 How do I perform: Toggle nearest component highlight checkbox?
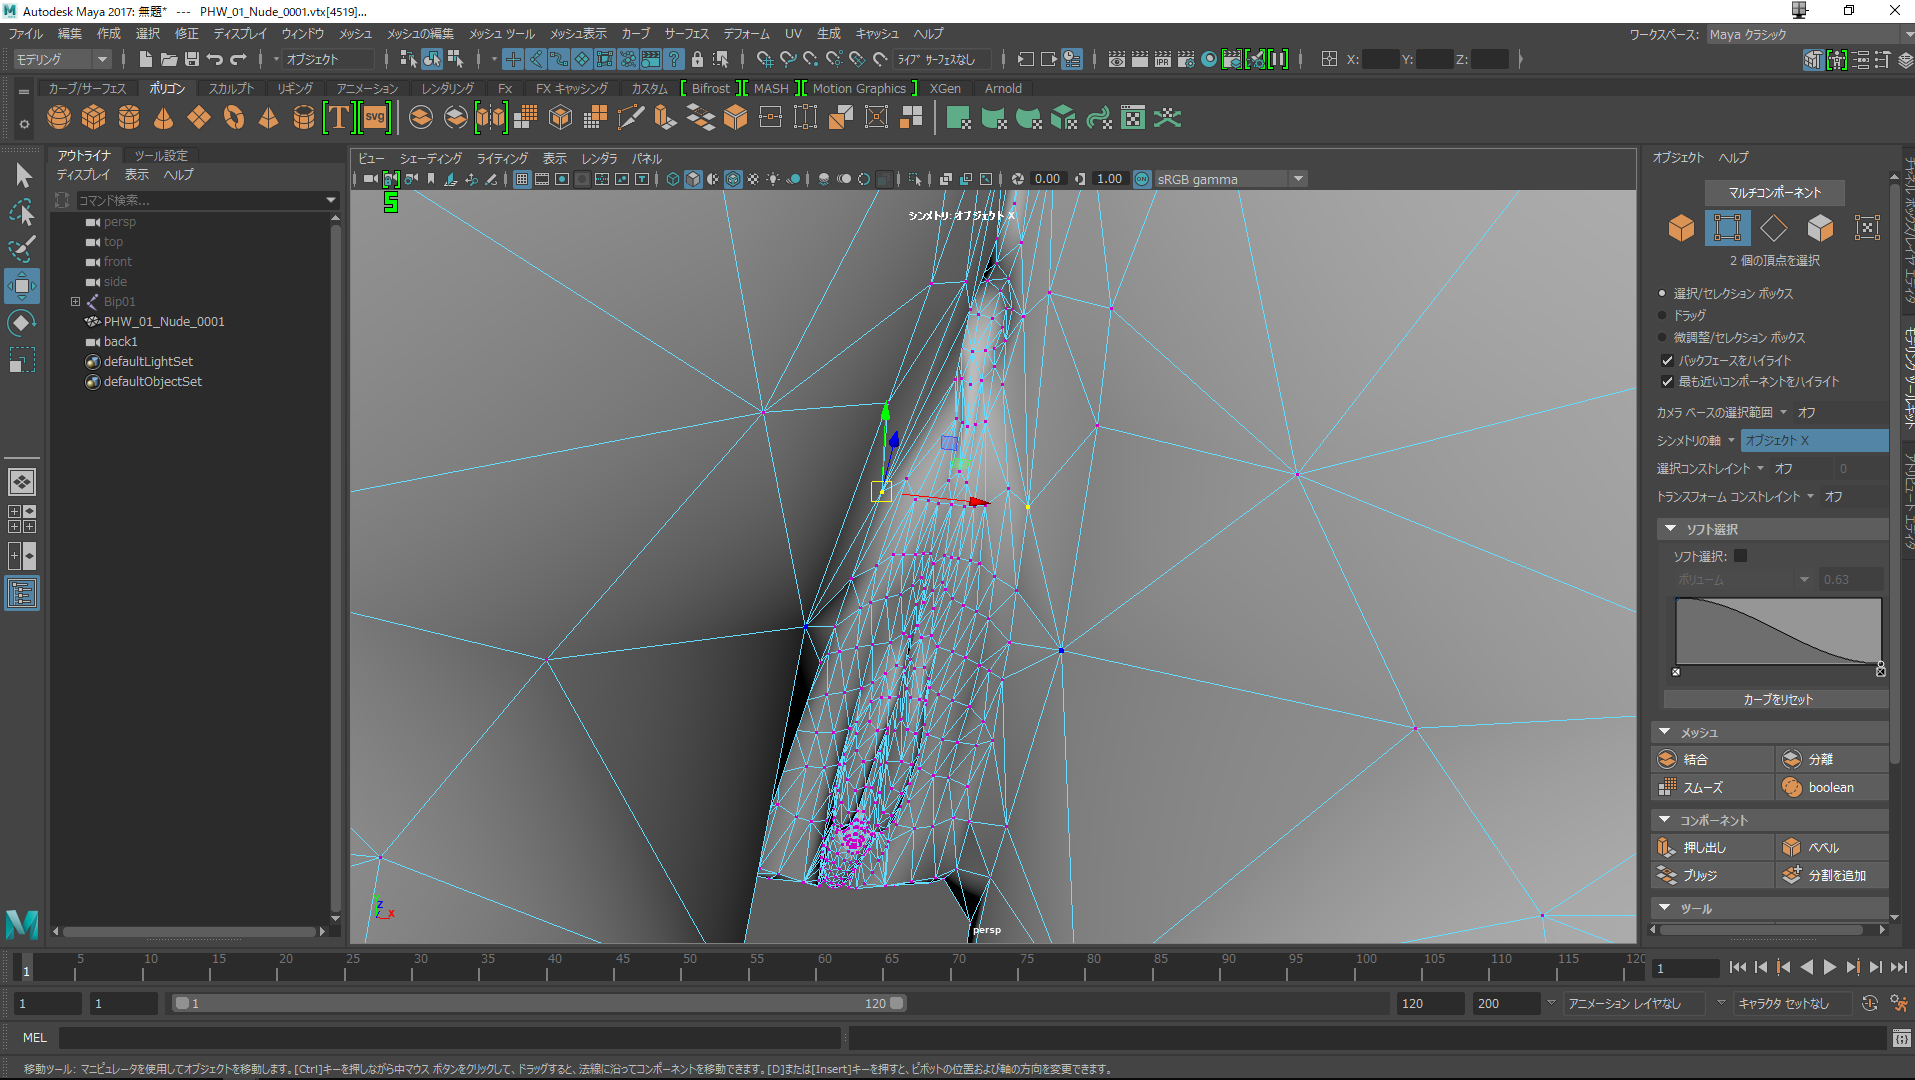click(x=1667, y=382)
